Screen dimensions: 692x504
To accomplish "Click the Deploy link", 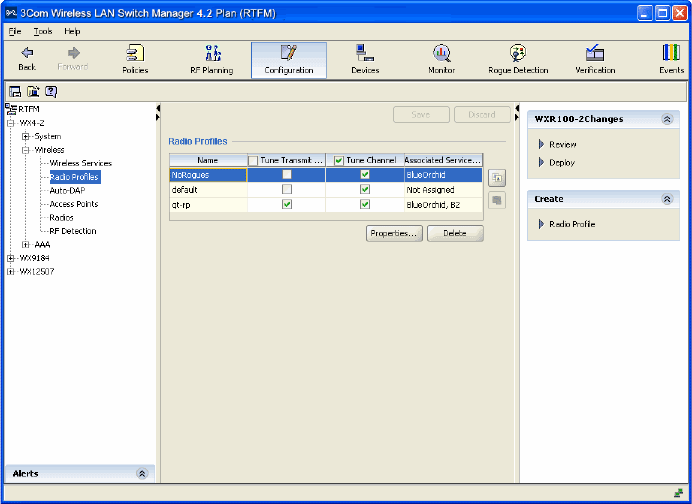I will pyautogui.click(x=562, y=163).
